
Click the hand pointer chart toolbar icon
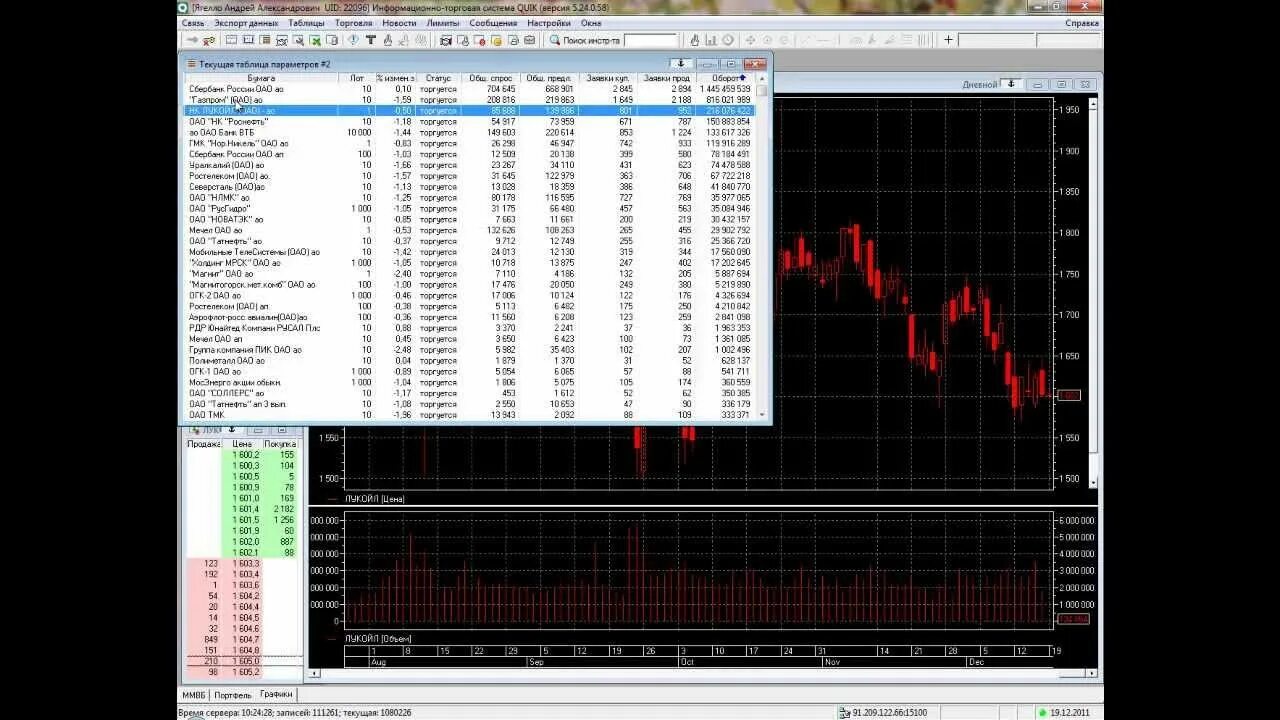tap(695, 40)
